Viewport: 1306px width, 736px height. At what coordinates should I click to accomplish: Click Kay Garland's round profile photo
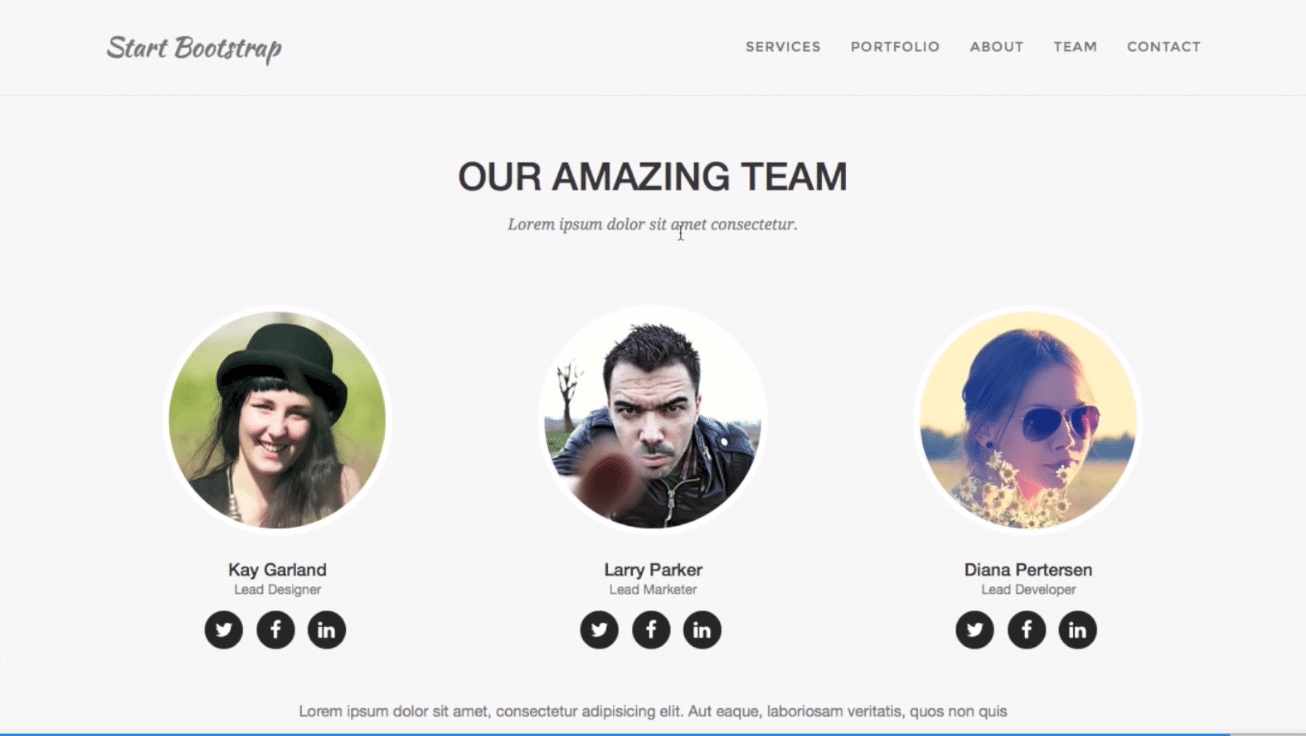pos(277,419)
